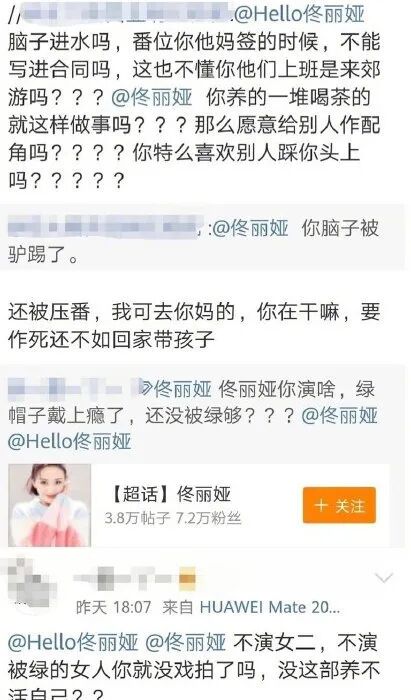411x700 pixels.
Task: Tap the 3.8万帖子 7.2万粉丝 stats
Action: pos(173,518)
